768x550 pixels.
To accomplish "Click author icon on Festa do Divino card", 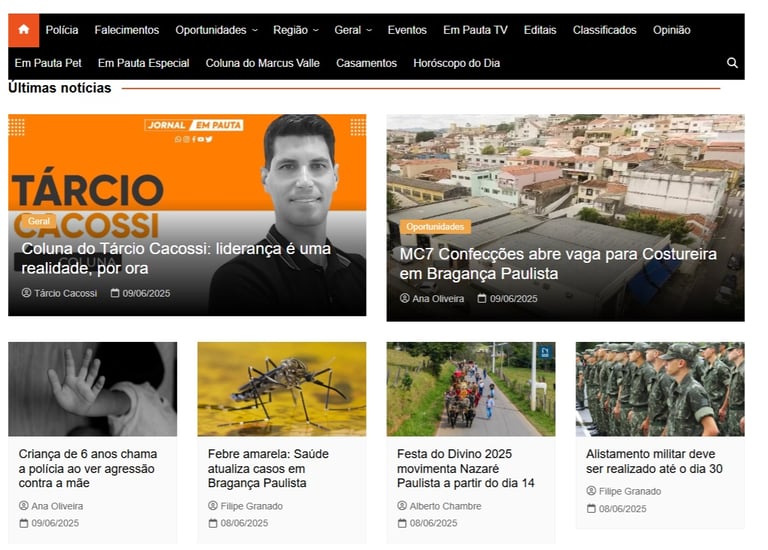I will (402, 505).
